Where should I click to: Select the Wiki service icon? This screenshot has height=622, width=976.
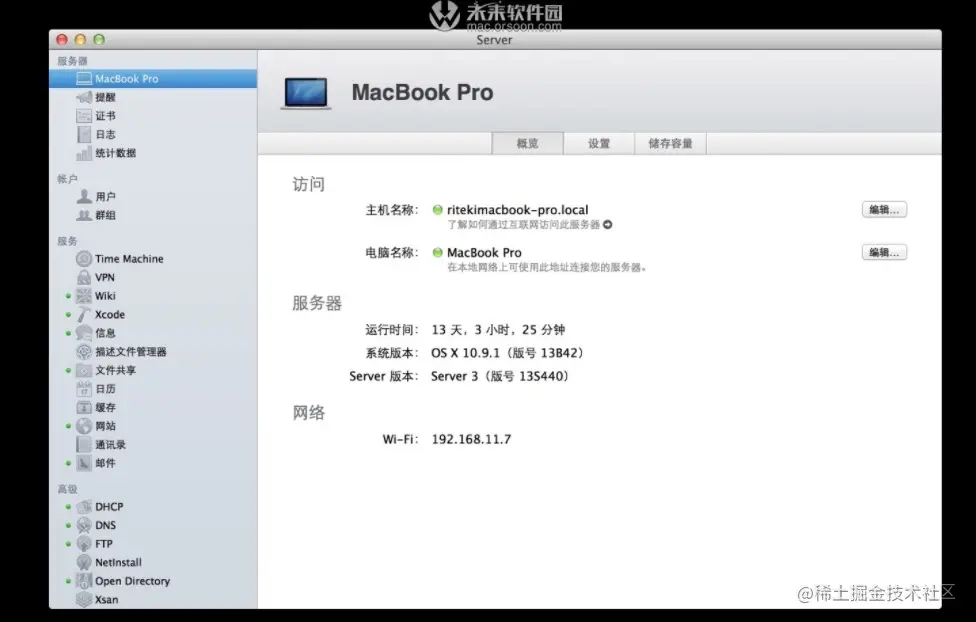point(84,296)
